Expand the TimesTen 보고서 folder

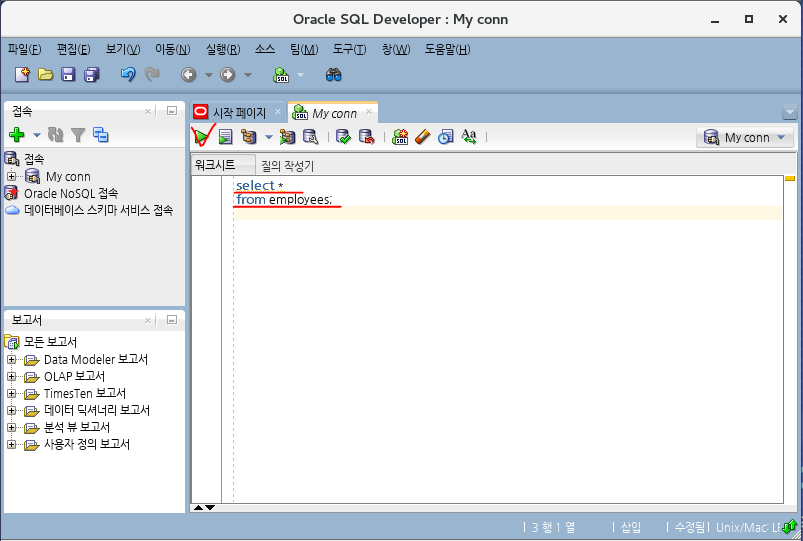tap(11, 393)
